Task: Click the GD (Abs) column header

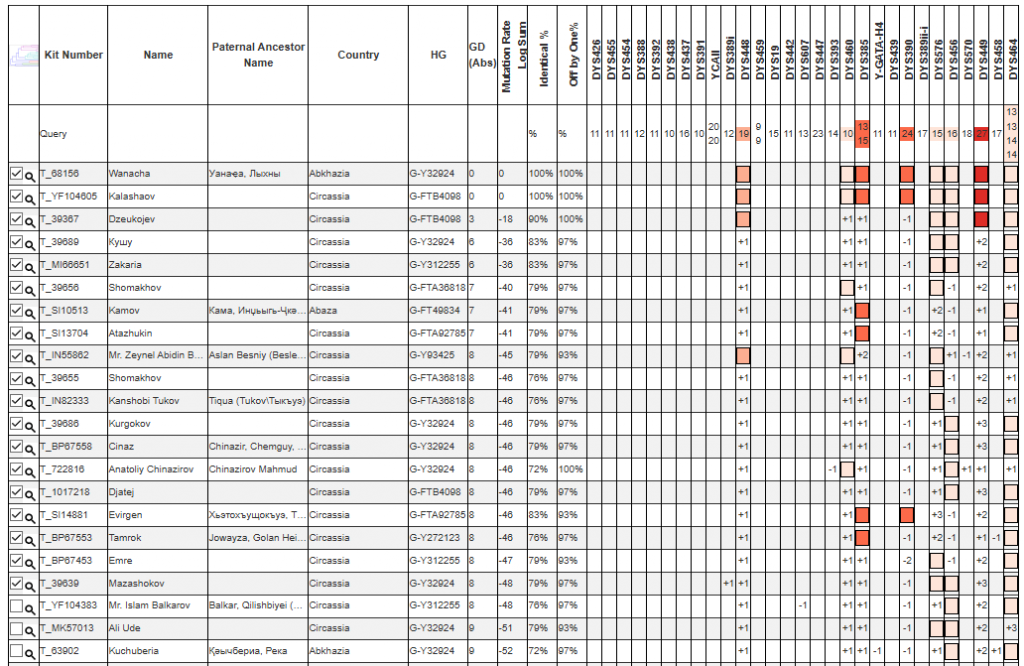Action: pos(482,55)
